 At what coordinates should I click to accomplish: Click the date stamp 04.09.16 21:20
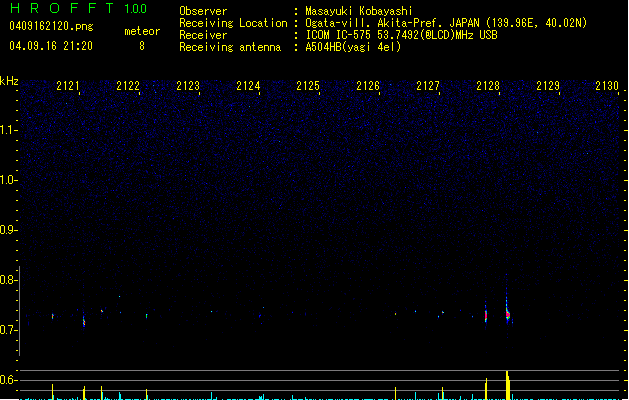click(51, 46)
